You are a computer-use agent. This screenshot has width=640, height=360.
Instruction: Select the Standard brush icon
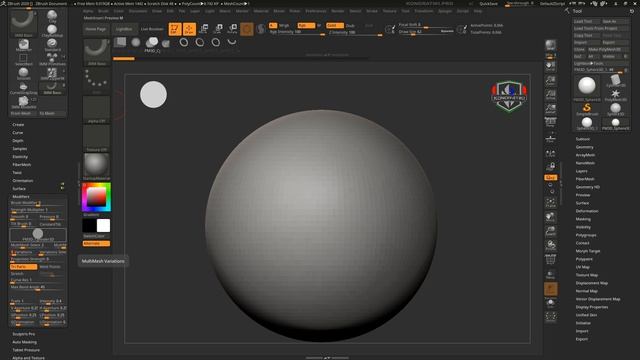(x=52, y=44)
